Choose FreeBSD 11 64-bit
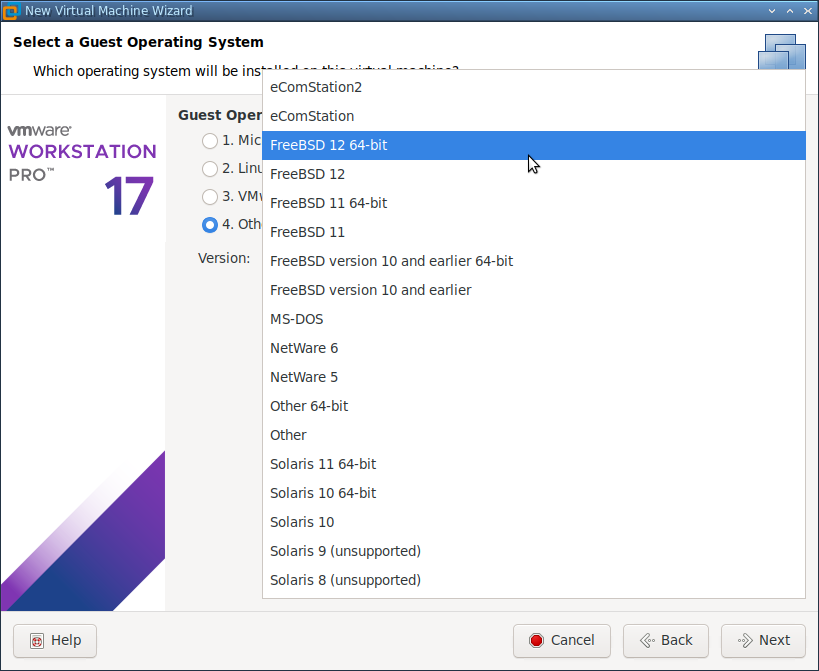Screen dimensions: 819x671 [534, 203]
